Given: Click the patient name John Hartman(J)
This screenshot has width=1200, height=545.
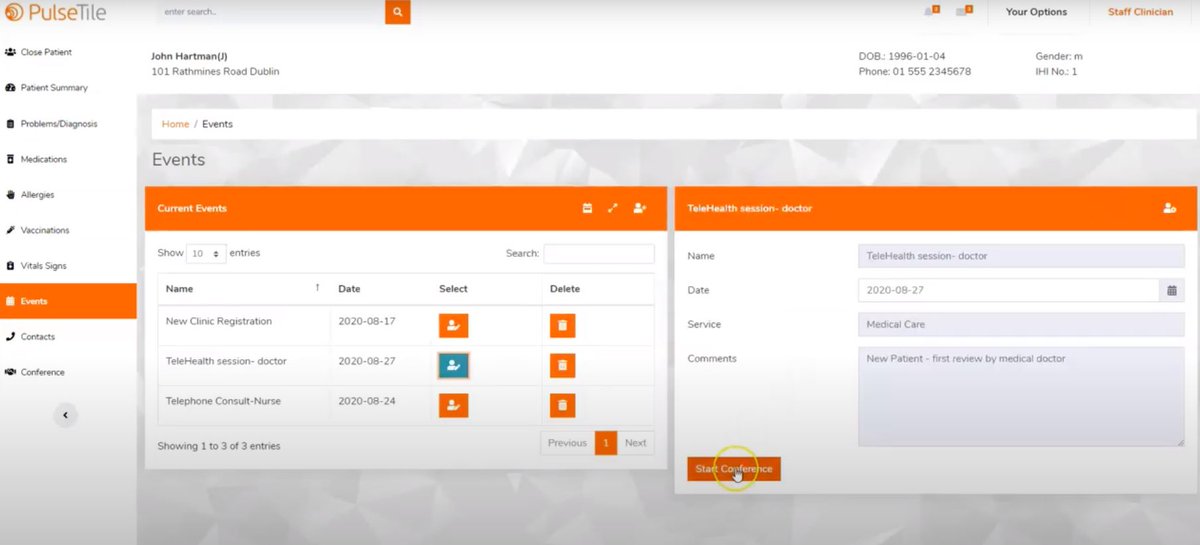Looking at the screenshot, I should (x=189, y=56).
